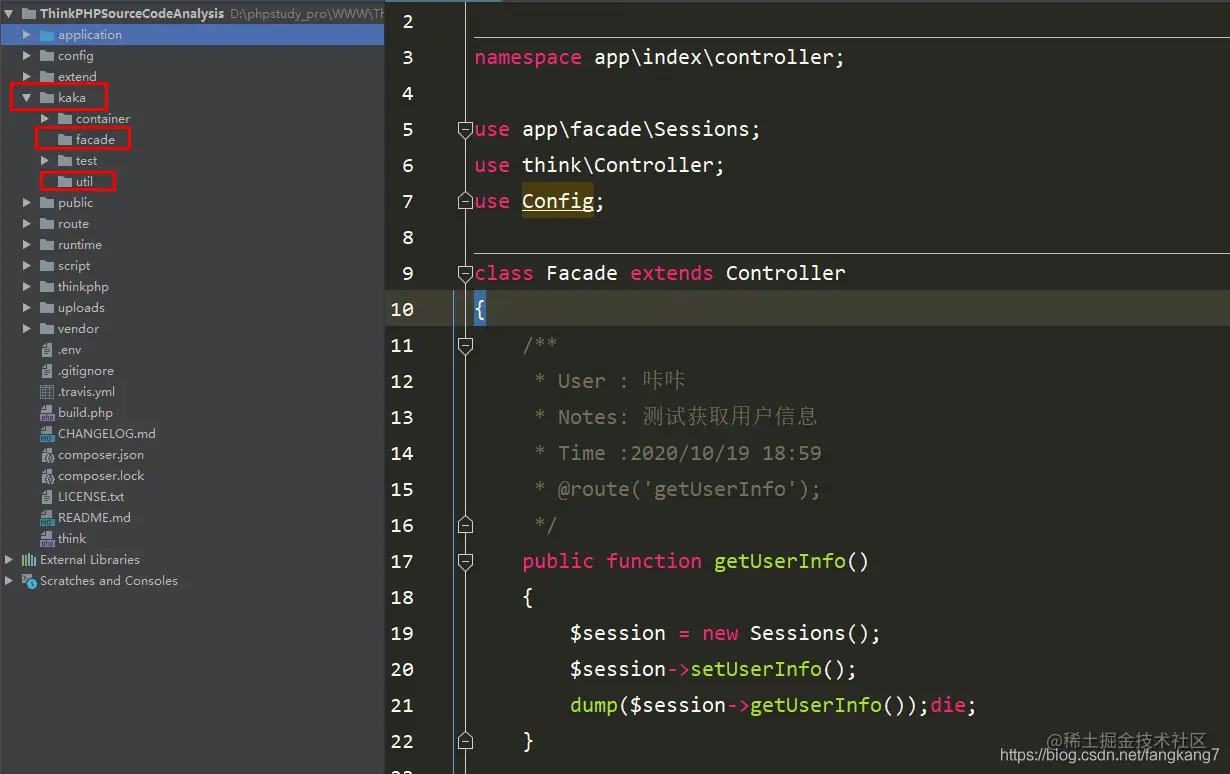Screen dimensions: 1230x774
Task: Click the ThinkPHPSourceCodeAnalysis project folder icon
Action: click(x=28, y=14)
